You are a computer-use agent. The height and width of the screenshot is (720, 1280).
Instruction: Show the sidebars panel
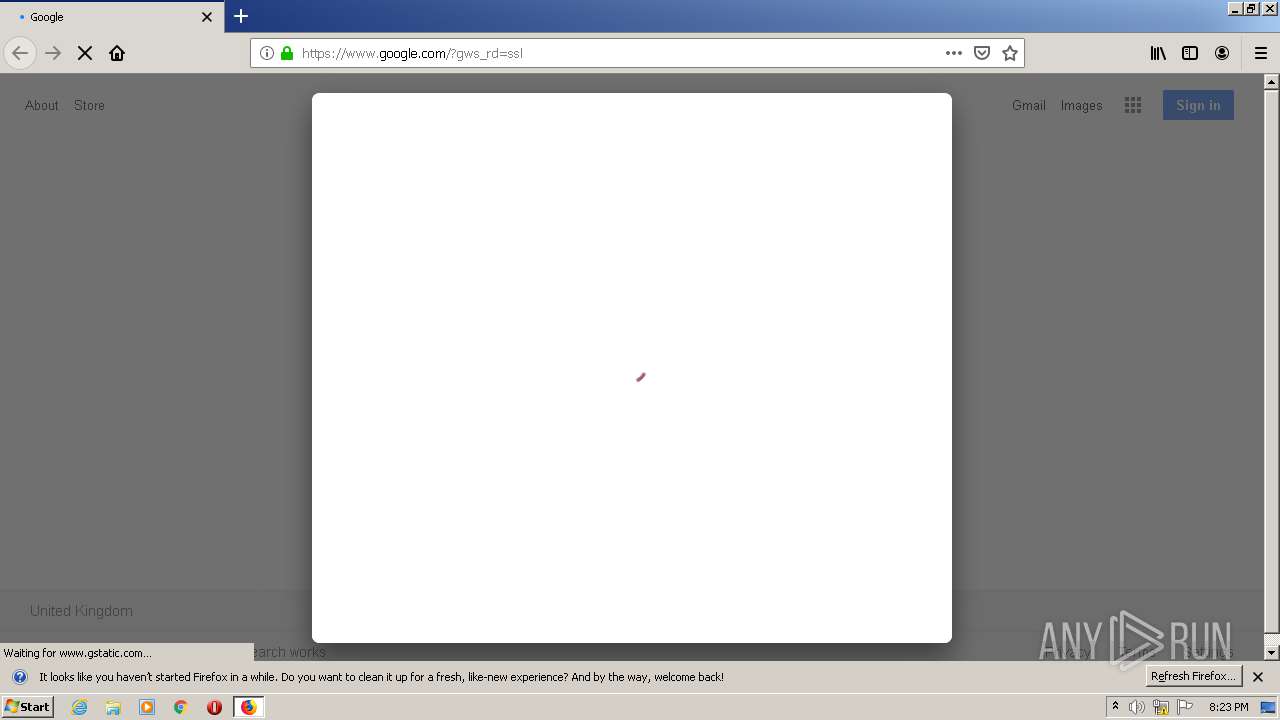pyautogui.click(x=1190, y=53)
